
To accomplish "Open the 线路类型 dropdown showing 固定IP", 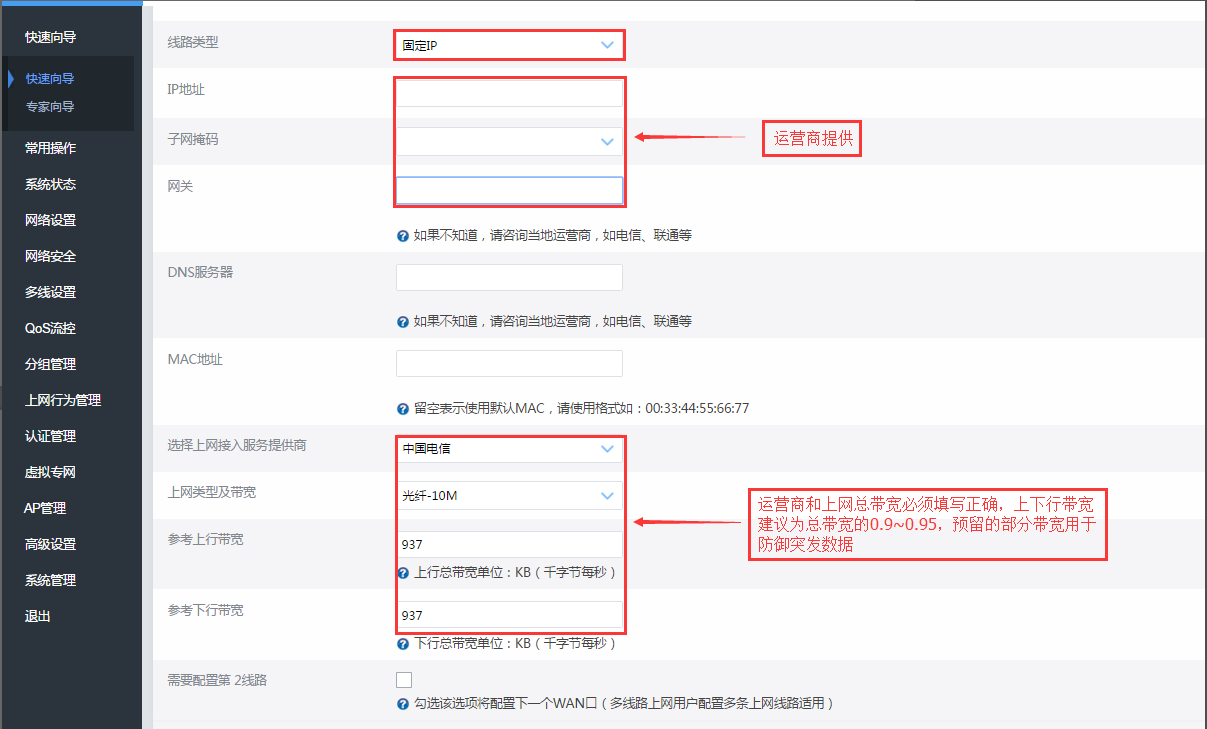I will [x=508, y=45].
